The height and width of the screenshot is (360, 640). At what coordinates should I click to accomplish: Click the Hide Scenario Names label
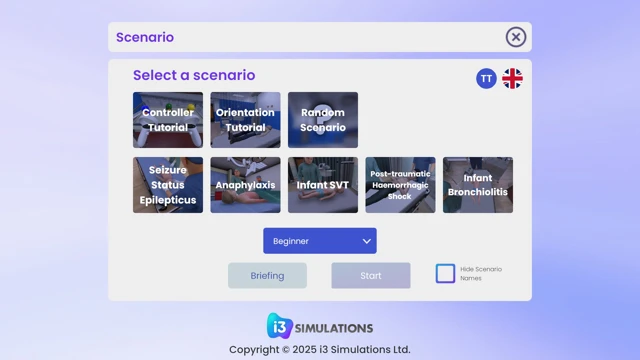pos(481,273)
